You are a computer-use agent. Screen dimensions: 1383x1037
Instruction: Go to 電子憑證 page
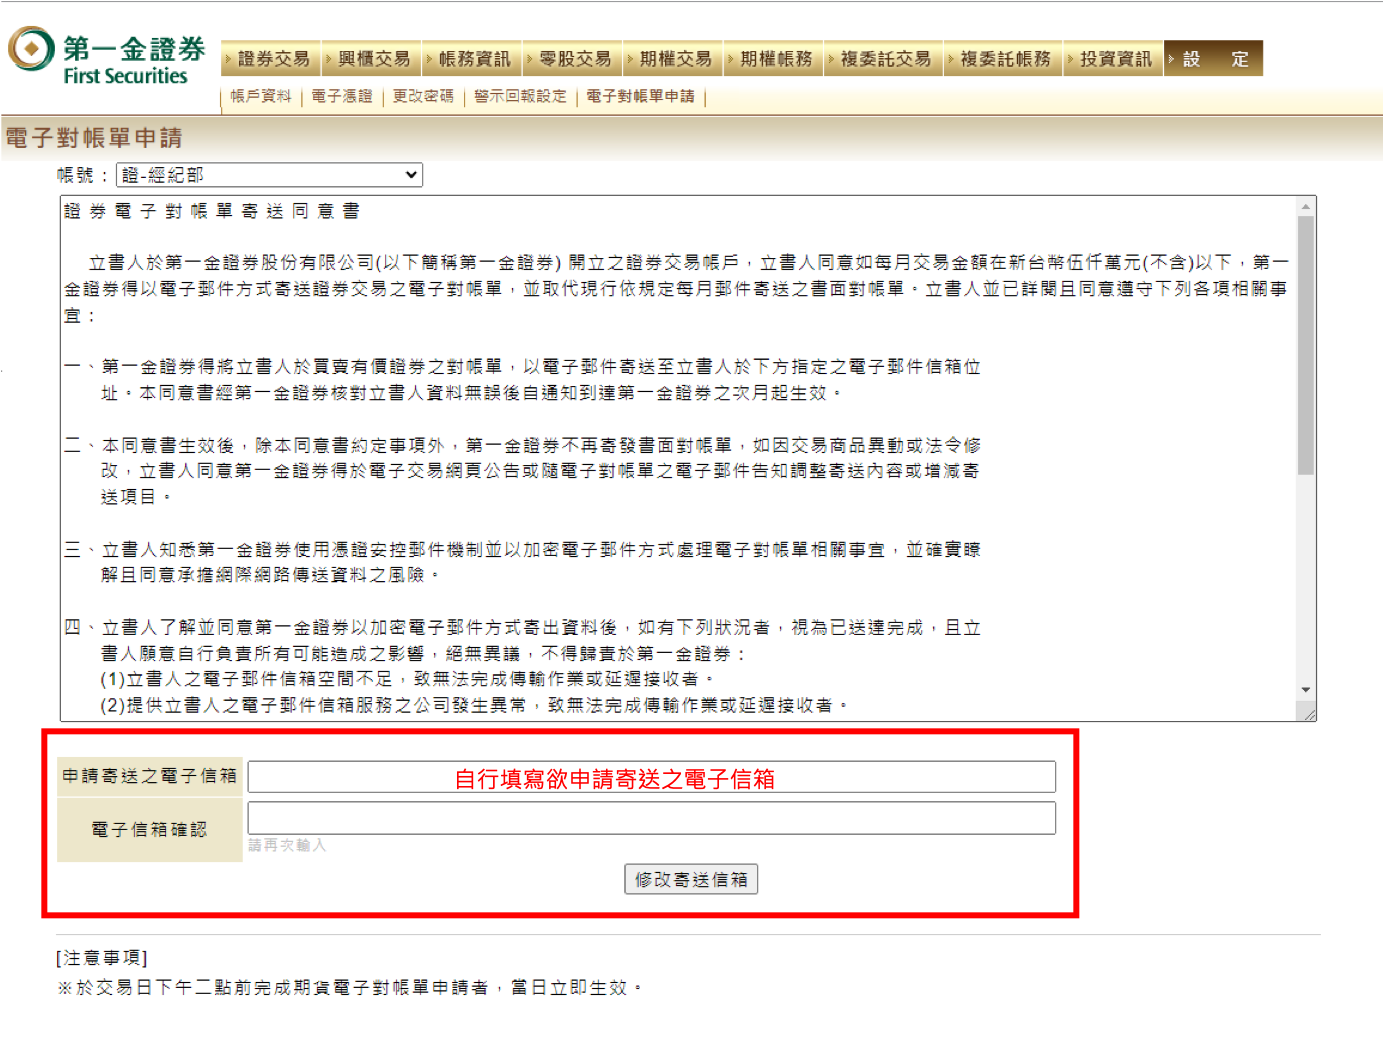point(342,96)
